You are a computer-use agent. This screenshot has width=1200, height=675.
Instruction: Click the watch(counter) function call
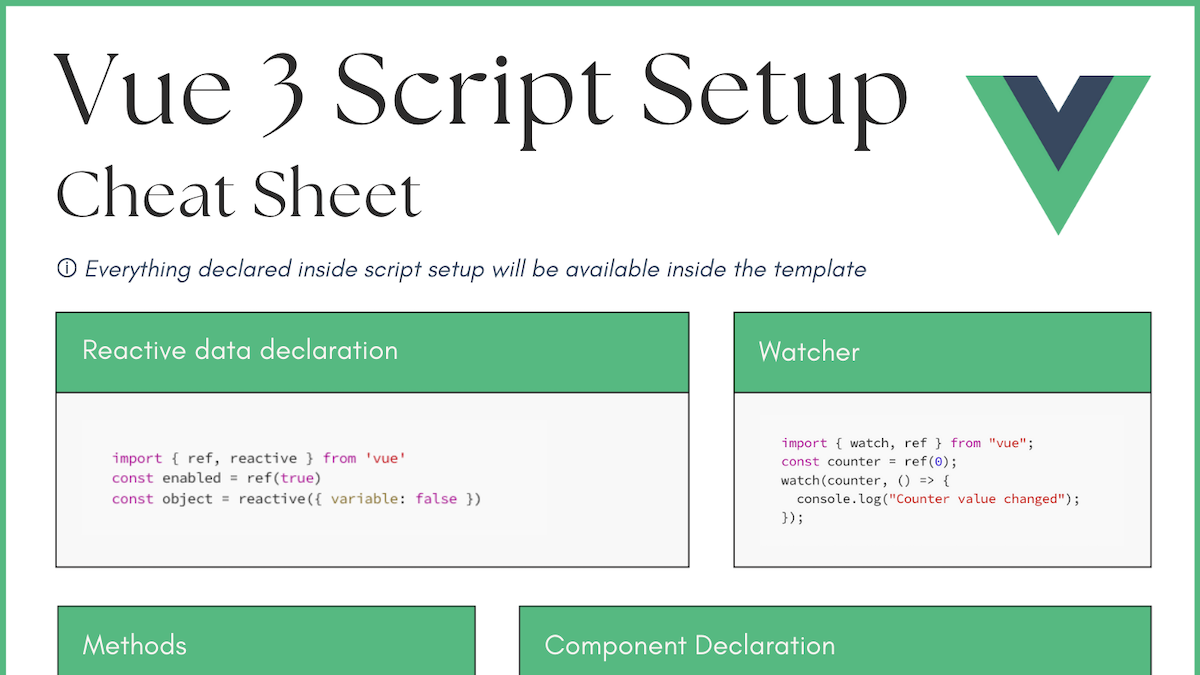click(830, 480)
